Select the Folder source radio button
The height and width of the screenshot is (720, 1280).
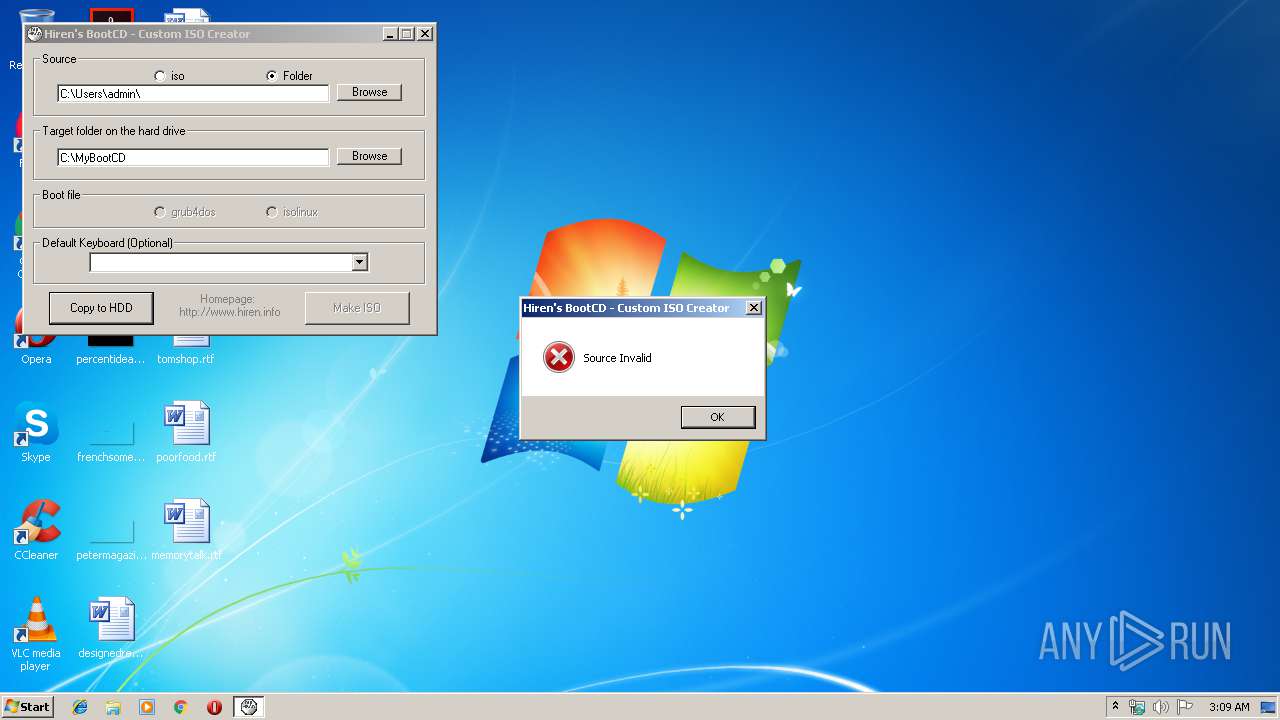point(272,76)
